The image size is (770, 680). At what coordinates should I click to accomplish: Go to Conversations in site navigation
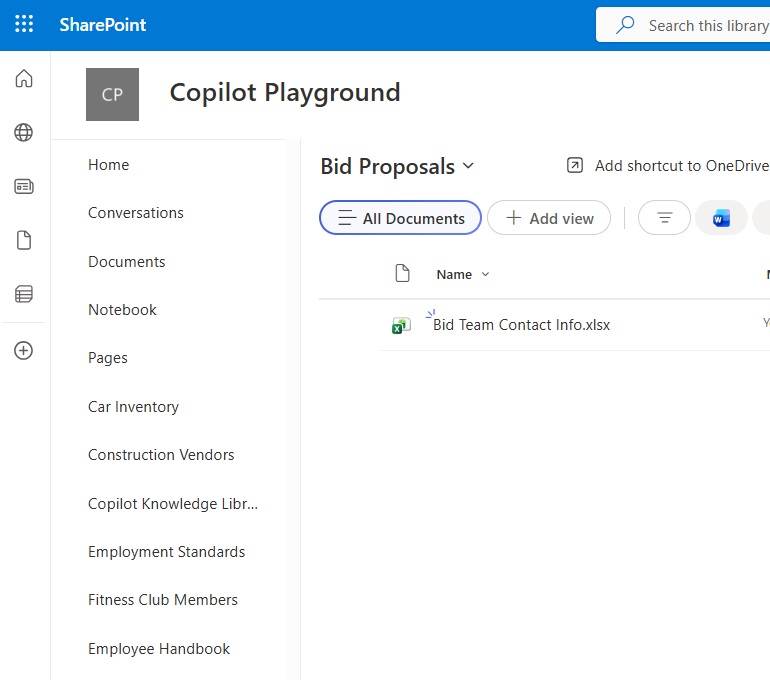[136, 213]
